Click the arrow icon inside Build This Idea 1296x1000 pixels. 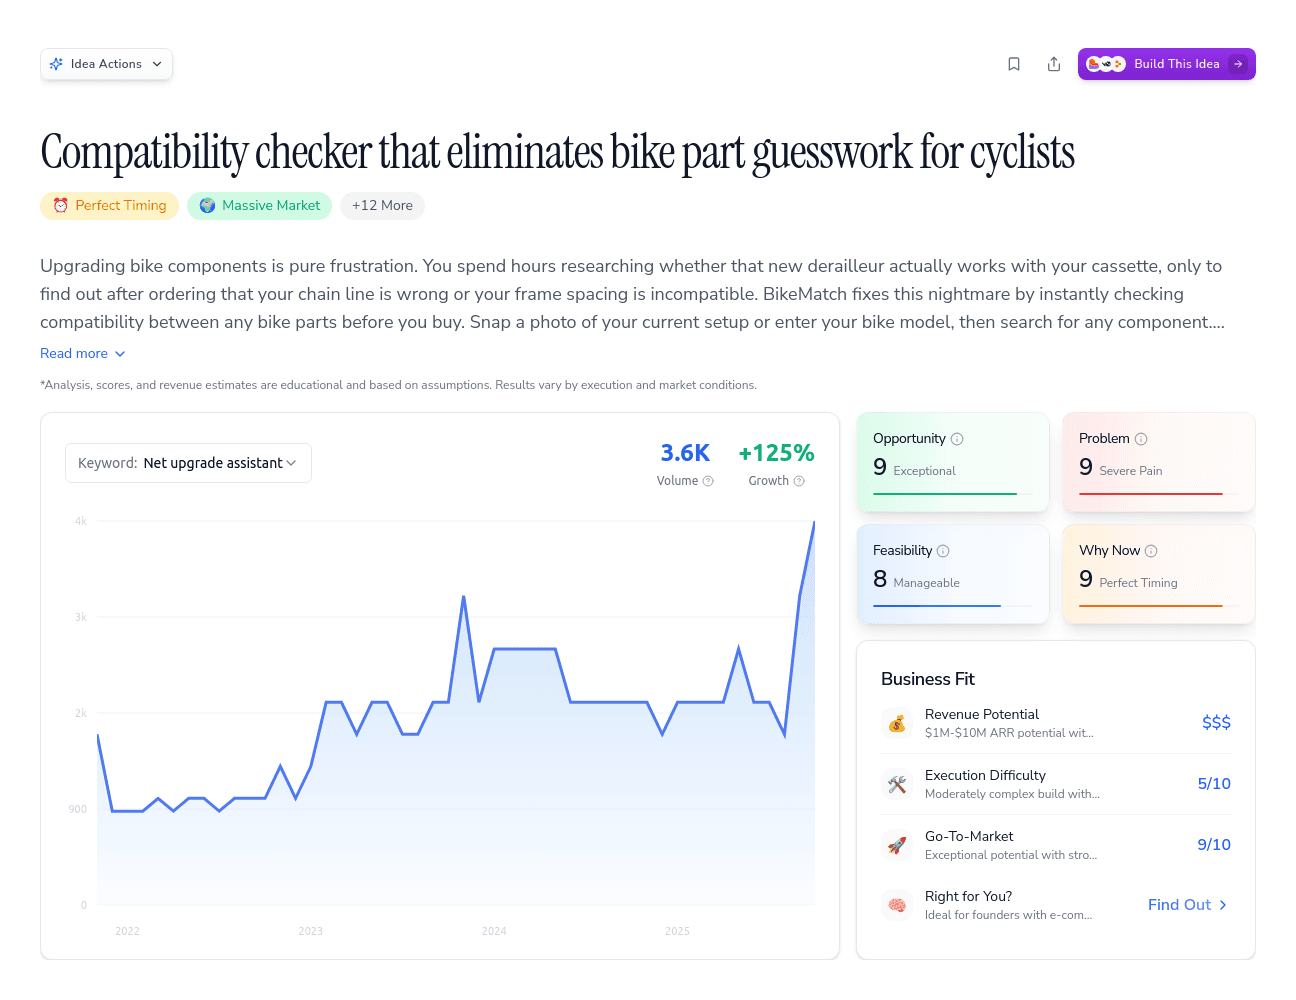point(1240,64)
